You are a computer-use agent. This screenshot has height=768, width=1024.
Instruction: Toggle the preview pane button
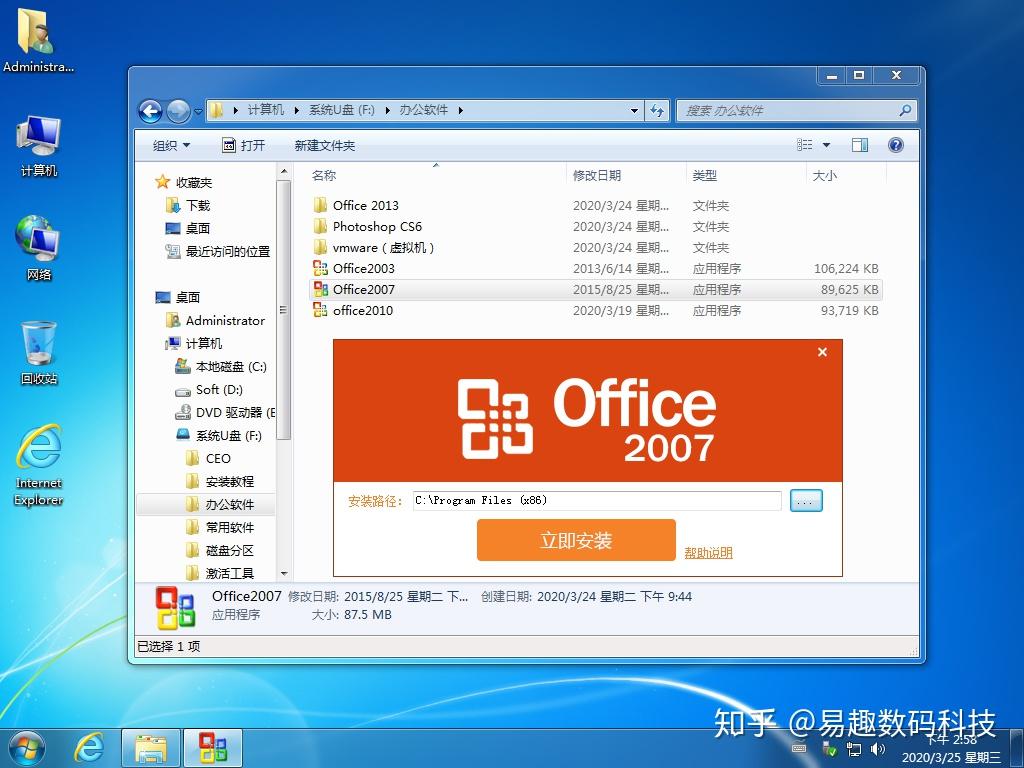tap(859, 145)
